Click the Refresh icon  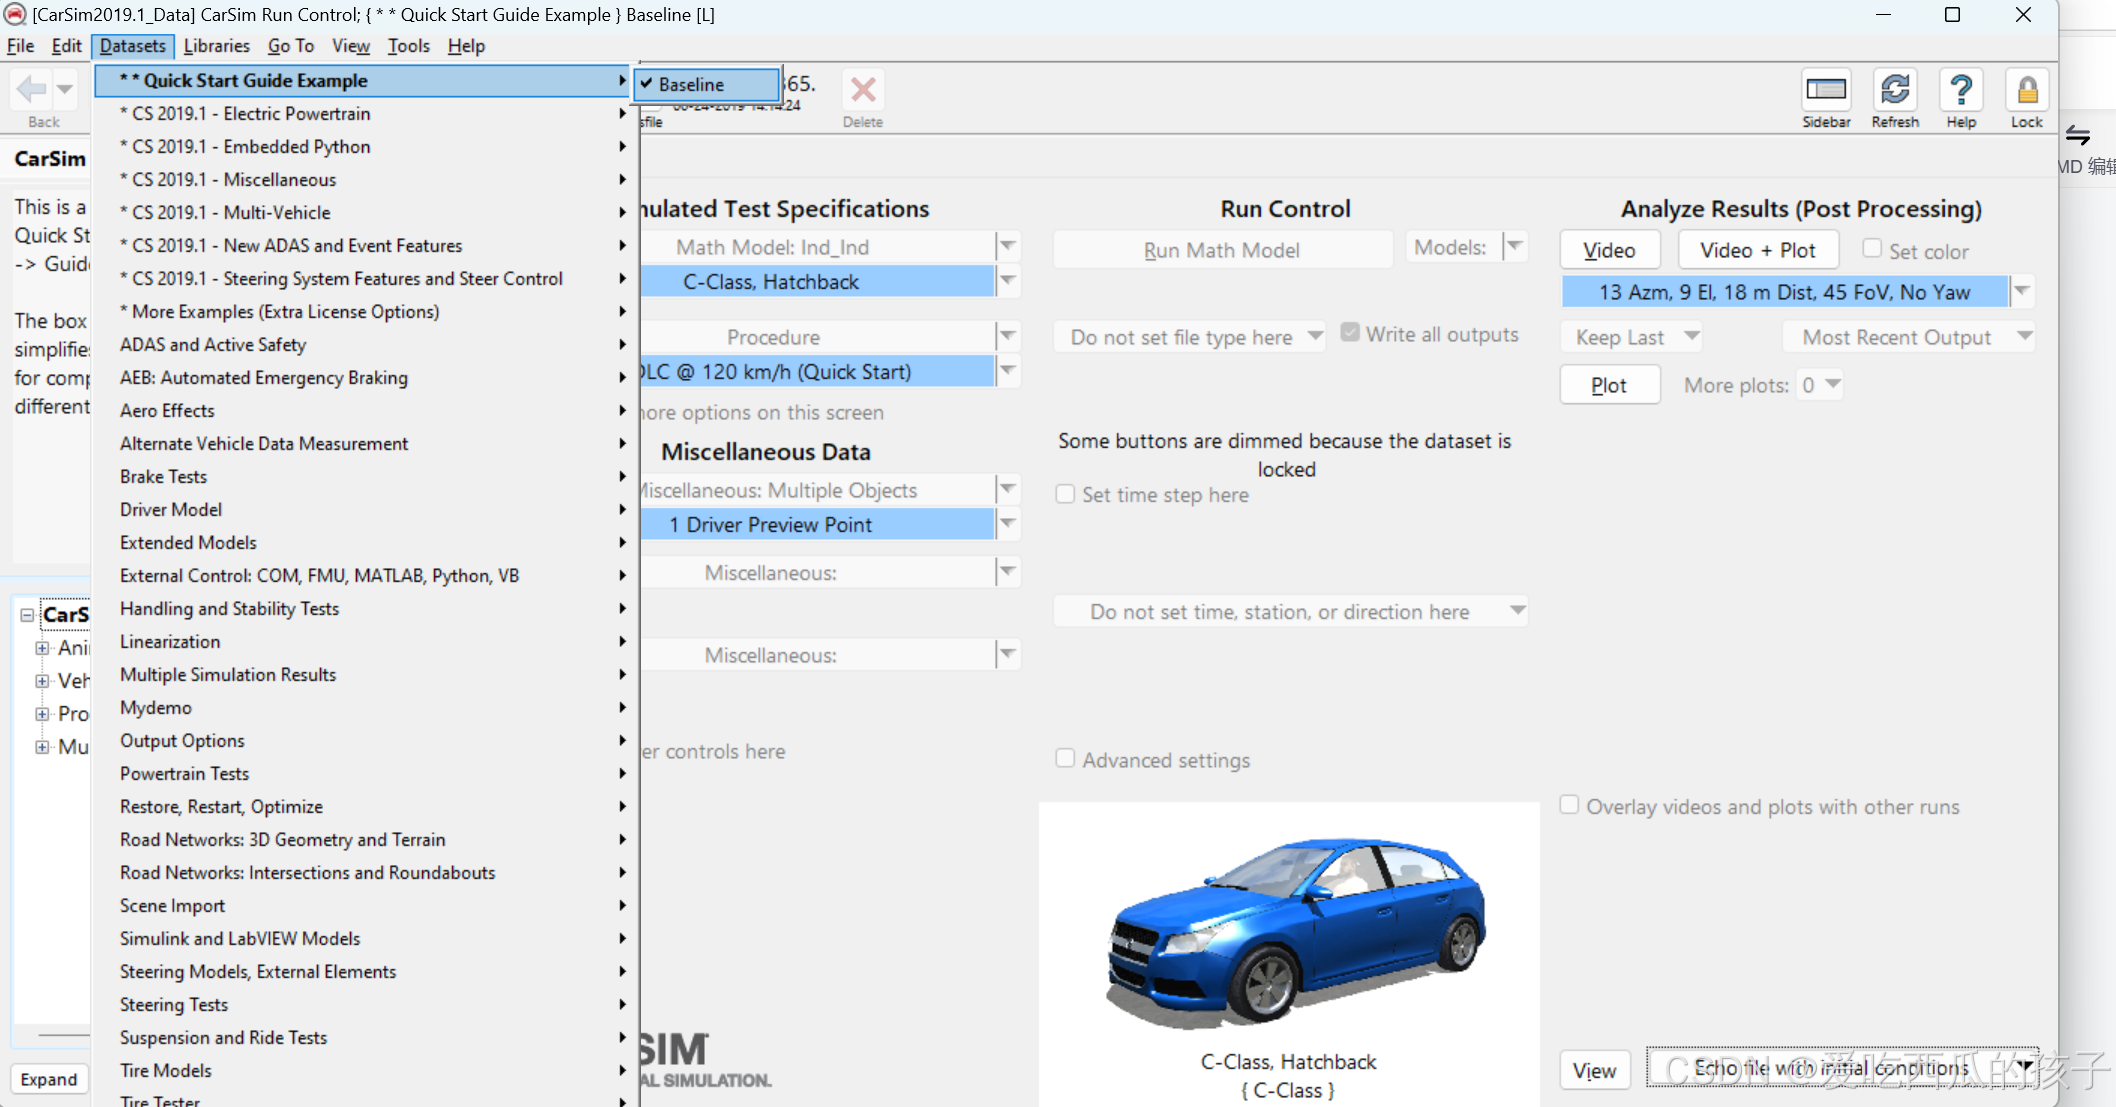[1894, 91]
